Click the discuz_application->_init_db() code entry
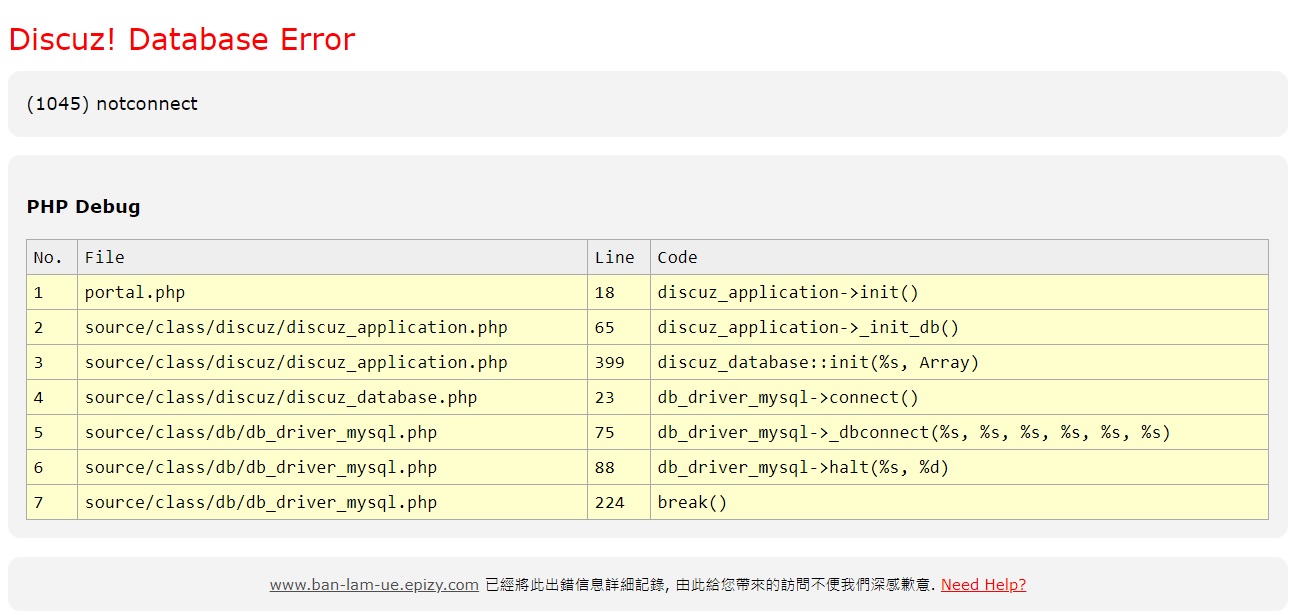 (808, 327)
